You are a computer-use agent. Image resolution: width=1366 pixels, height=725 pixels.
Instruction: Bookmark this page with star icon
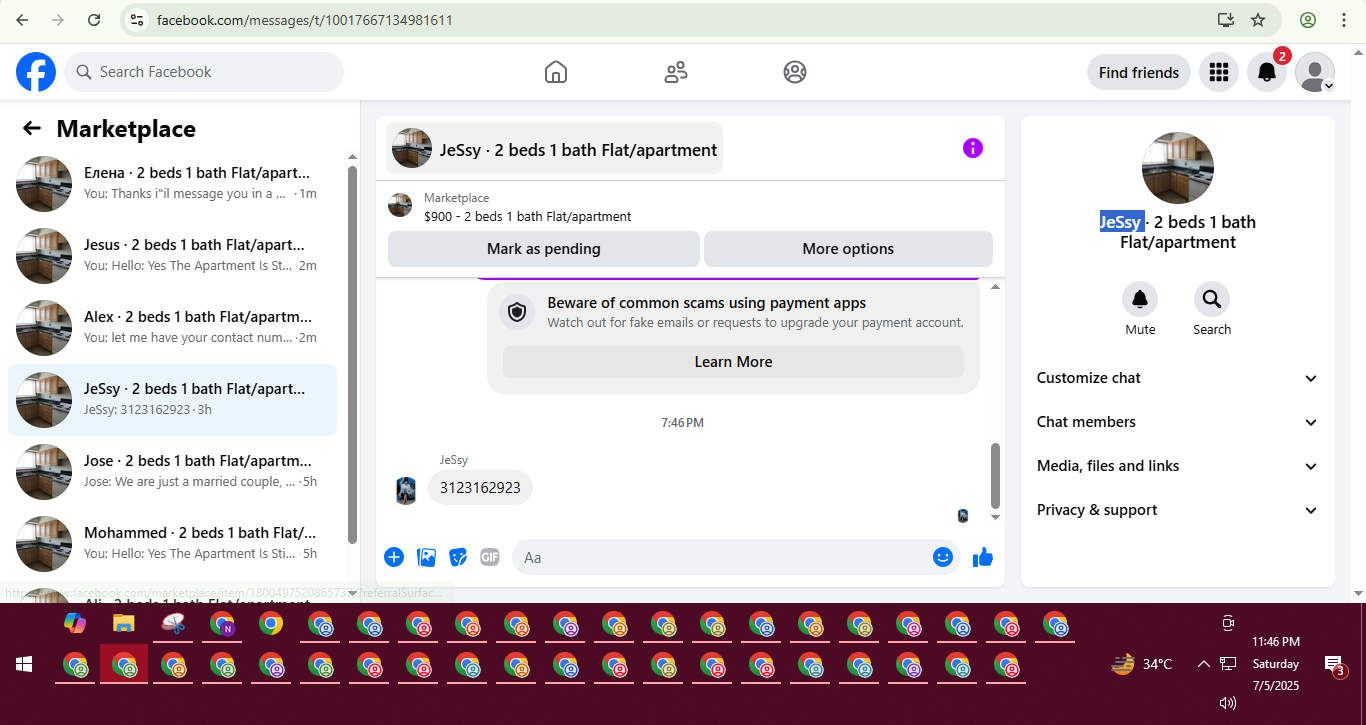pos(1258,20)
